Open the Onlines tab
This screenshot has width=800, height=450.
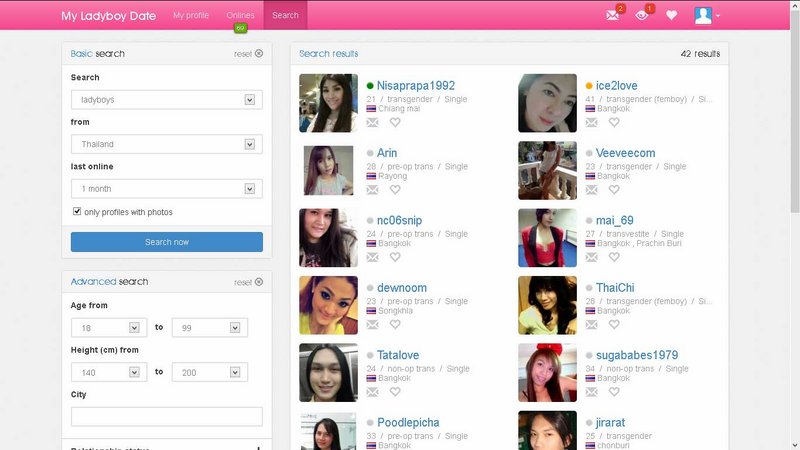pos(240,15)
